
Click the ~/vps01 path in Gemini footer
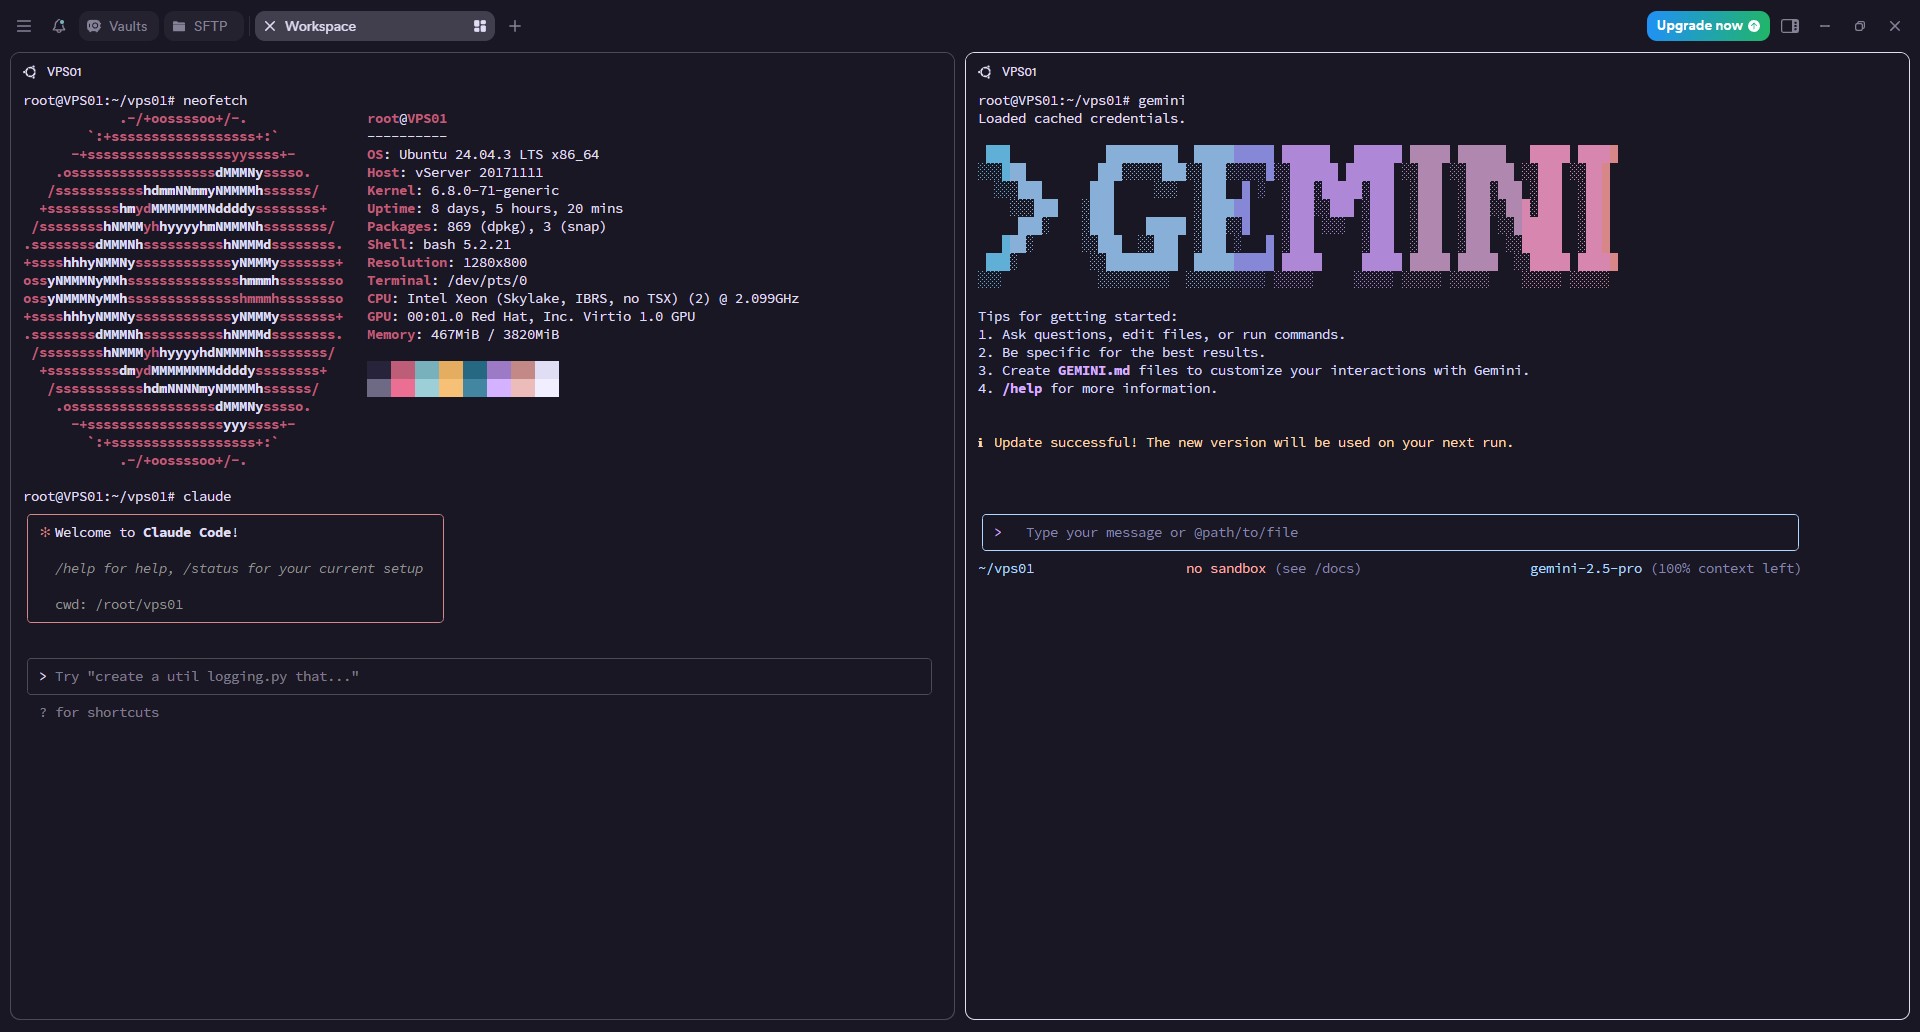click(1006, 568)
